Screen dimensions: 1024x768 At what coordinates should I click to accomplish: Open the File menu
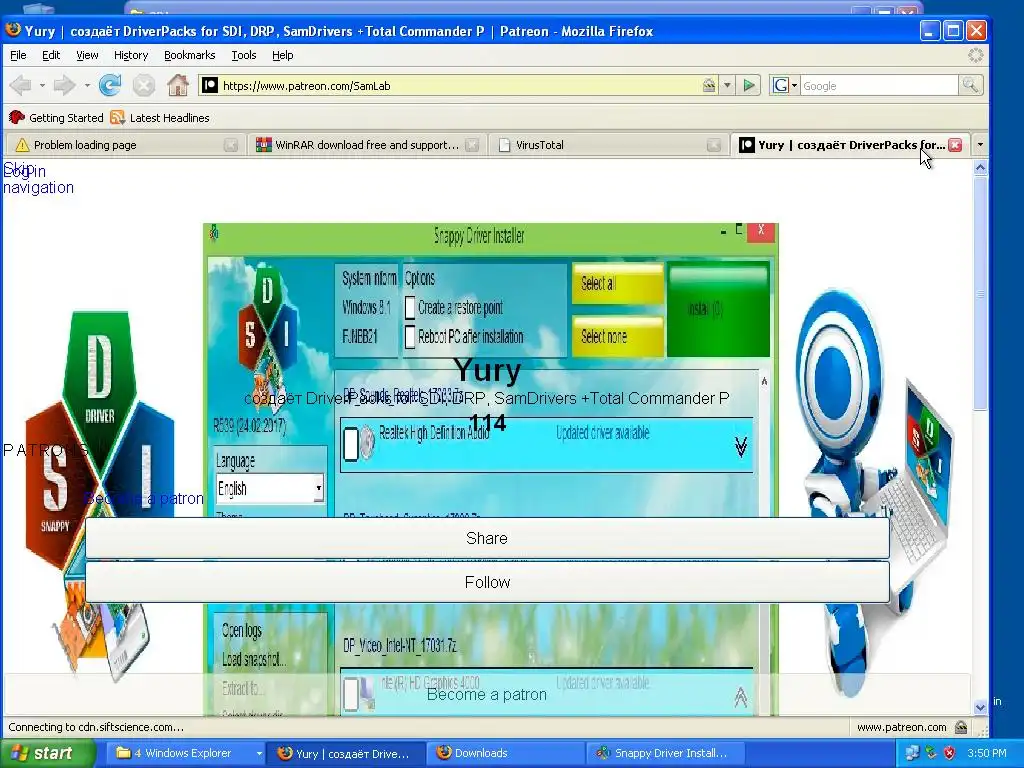18,56
